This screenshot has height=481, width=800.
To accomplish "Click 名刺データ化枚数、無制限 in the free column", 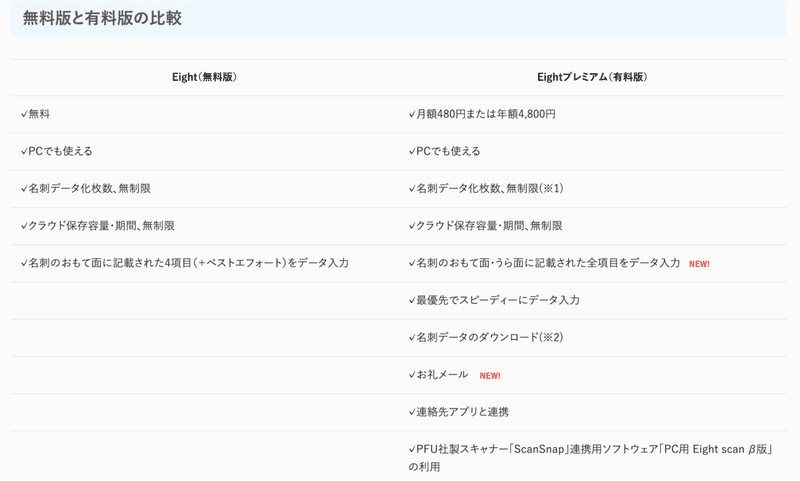I will tap(86, 188).
